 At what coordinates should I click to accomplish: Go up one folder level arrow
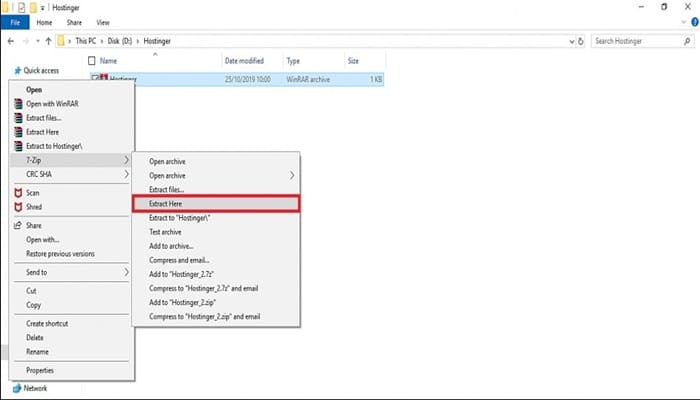[48, 41]
